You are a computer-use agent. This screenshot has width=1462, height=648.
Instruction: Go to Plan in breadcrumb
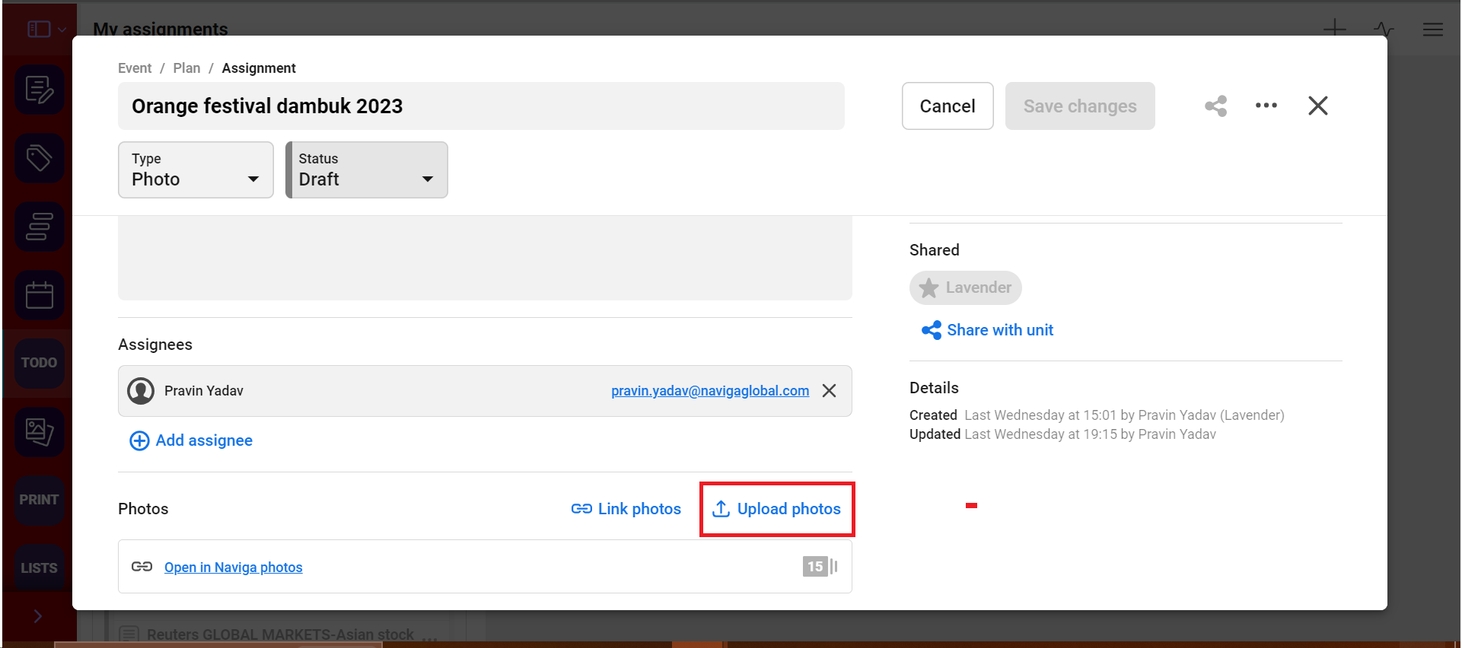pos(187,68)
